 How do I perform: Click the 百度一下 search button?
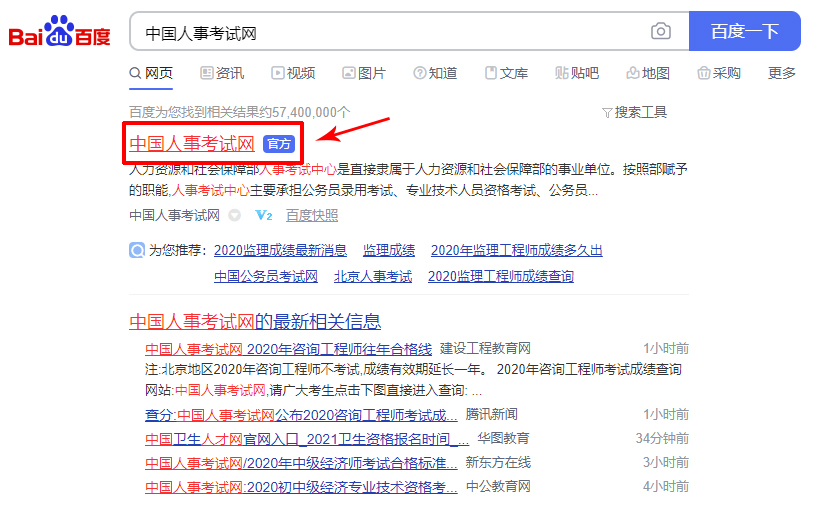745,31
